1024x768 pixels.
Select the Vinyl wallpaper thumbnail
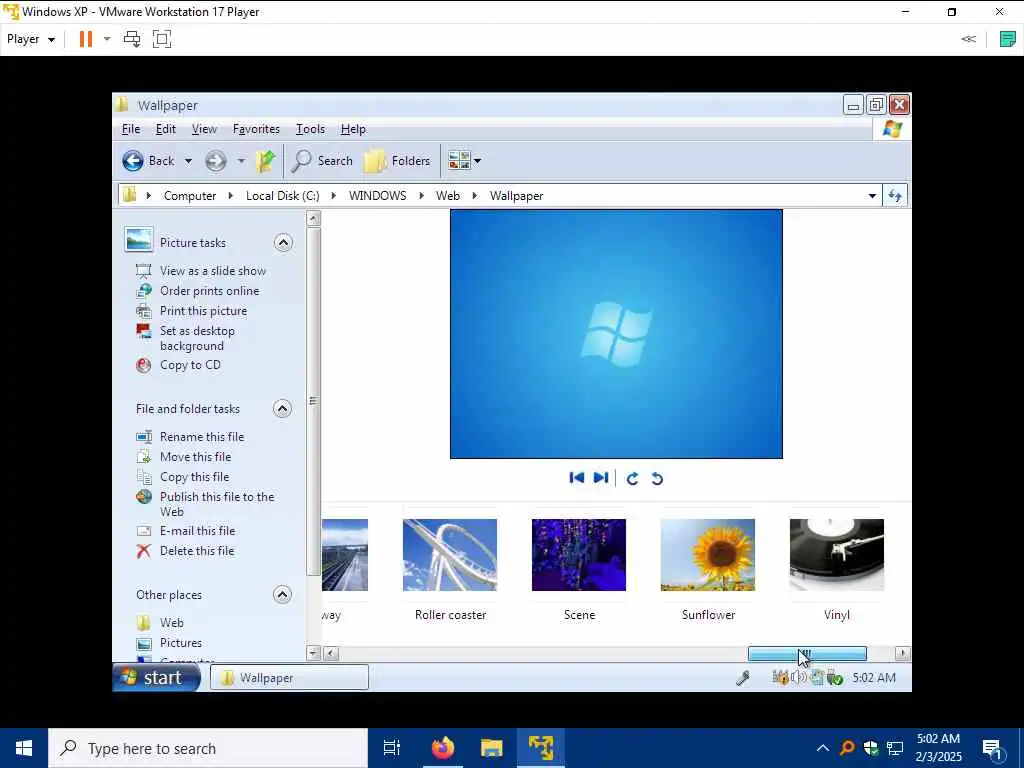tap(837, 555)
